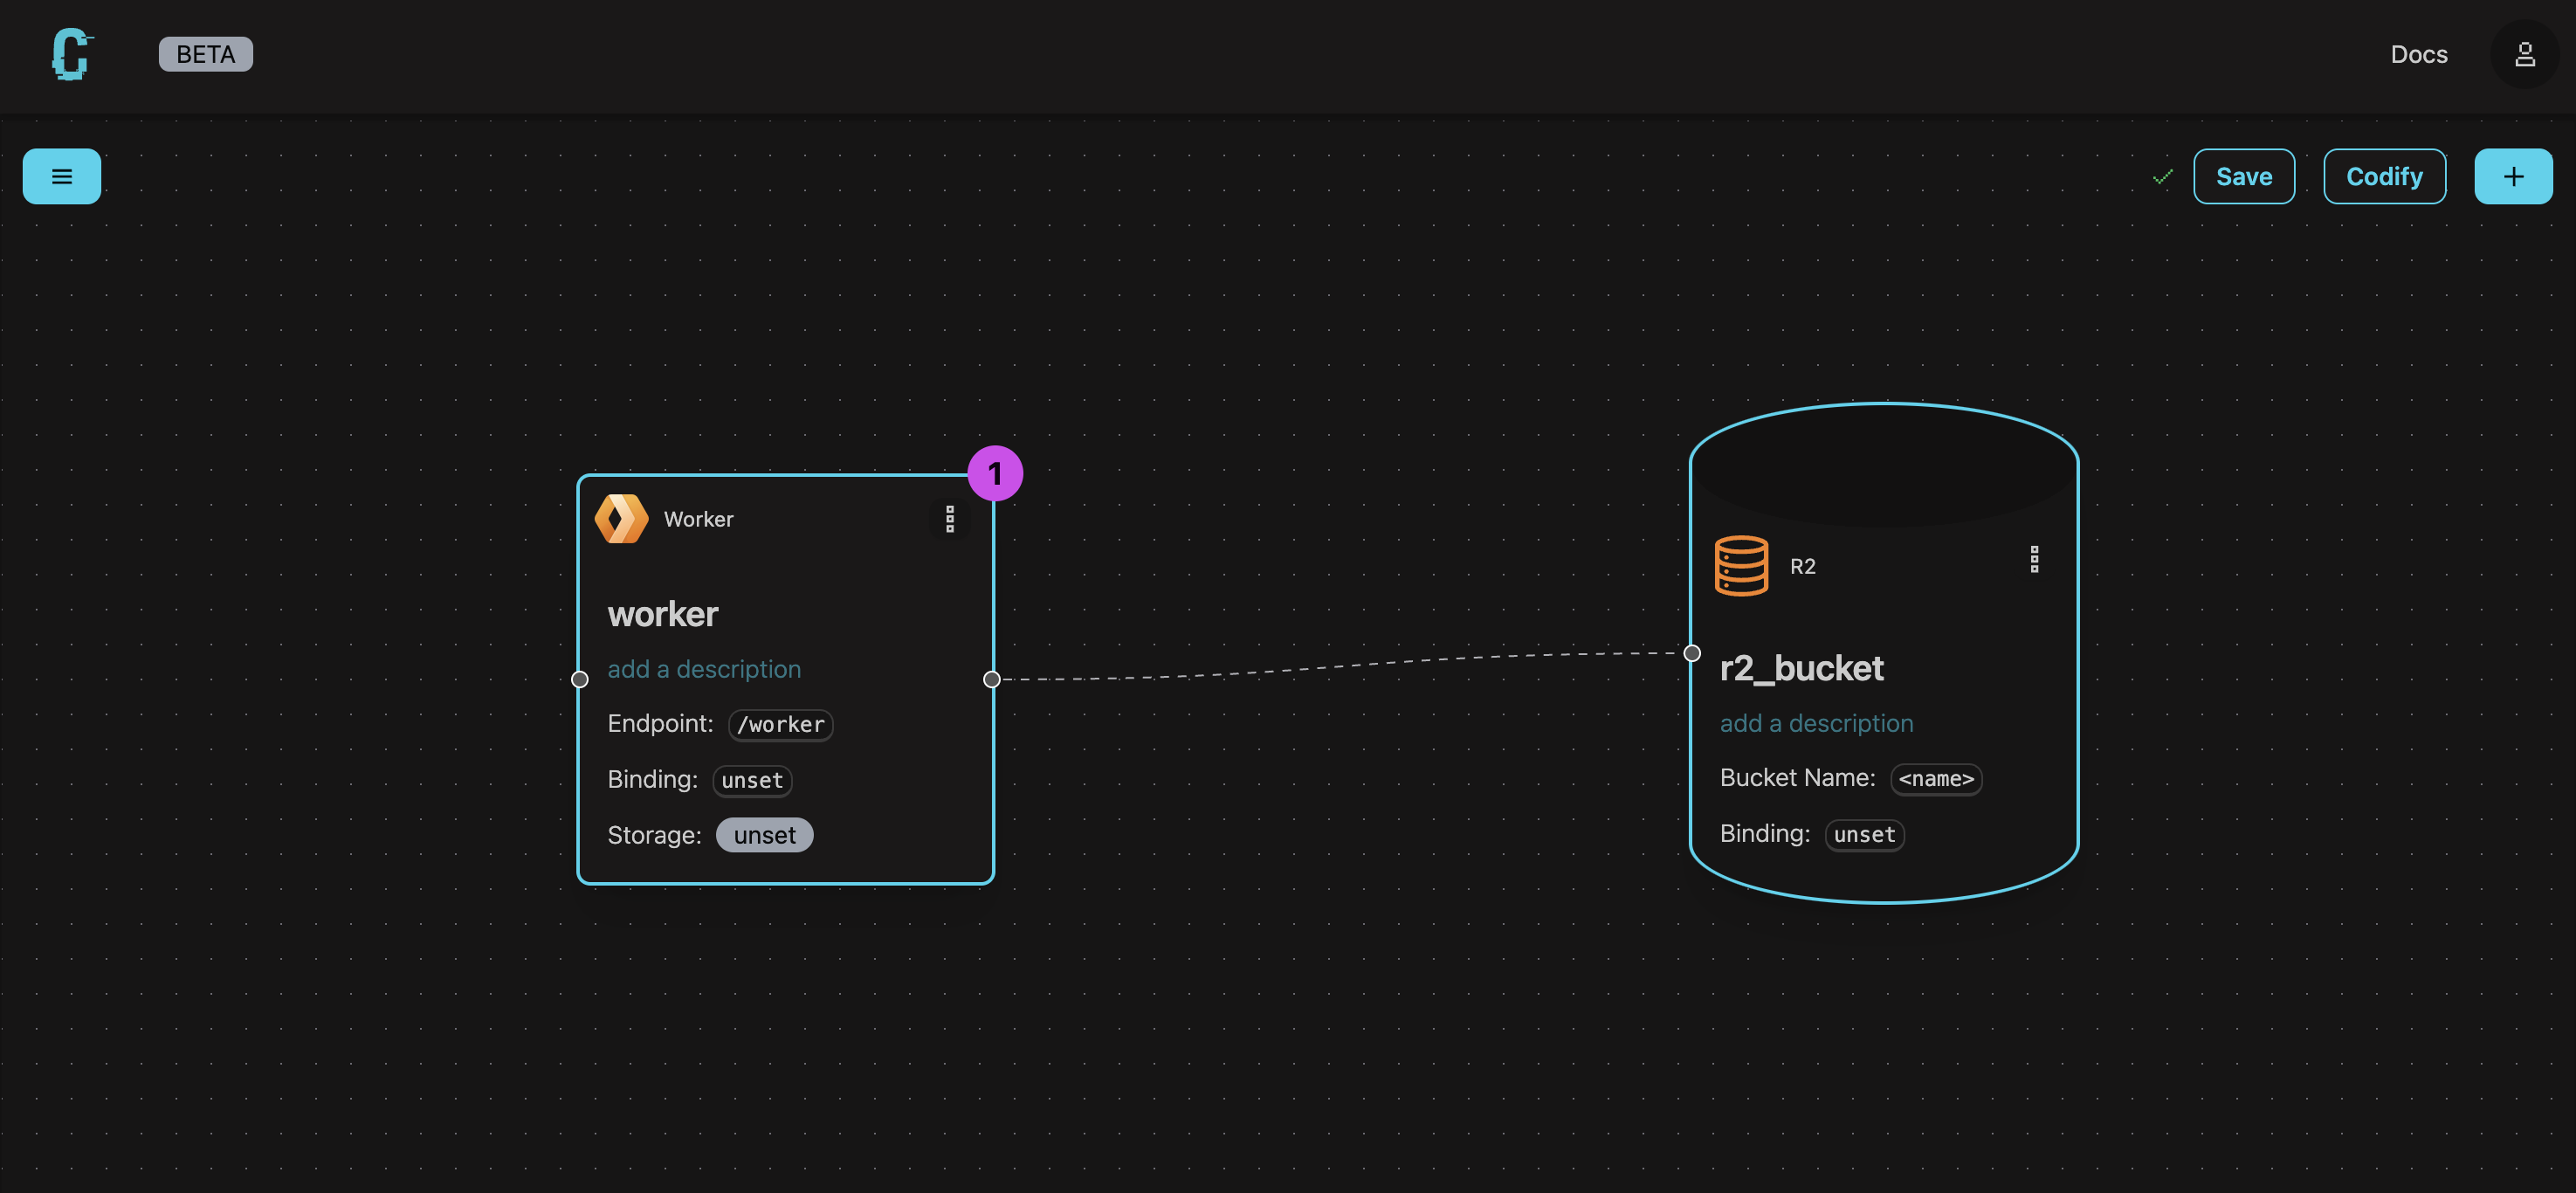Click the BETA badge in the header

[x=205, y=54]
